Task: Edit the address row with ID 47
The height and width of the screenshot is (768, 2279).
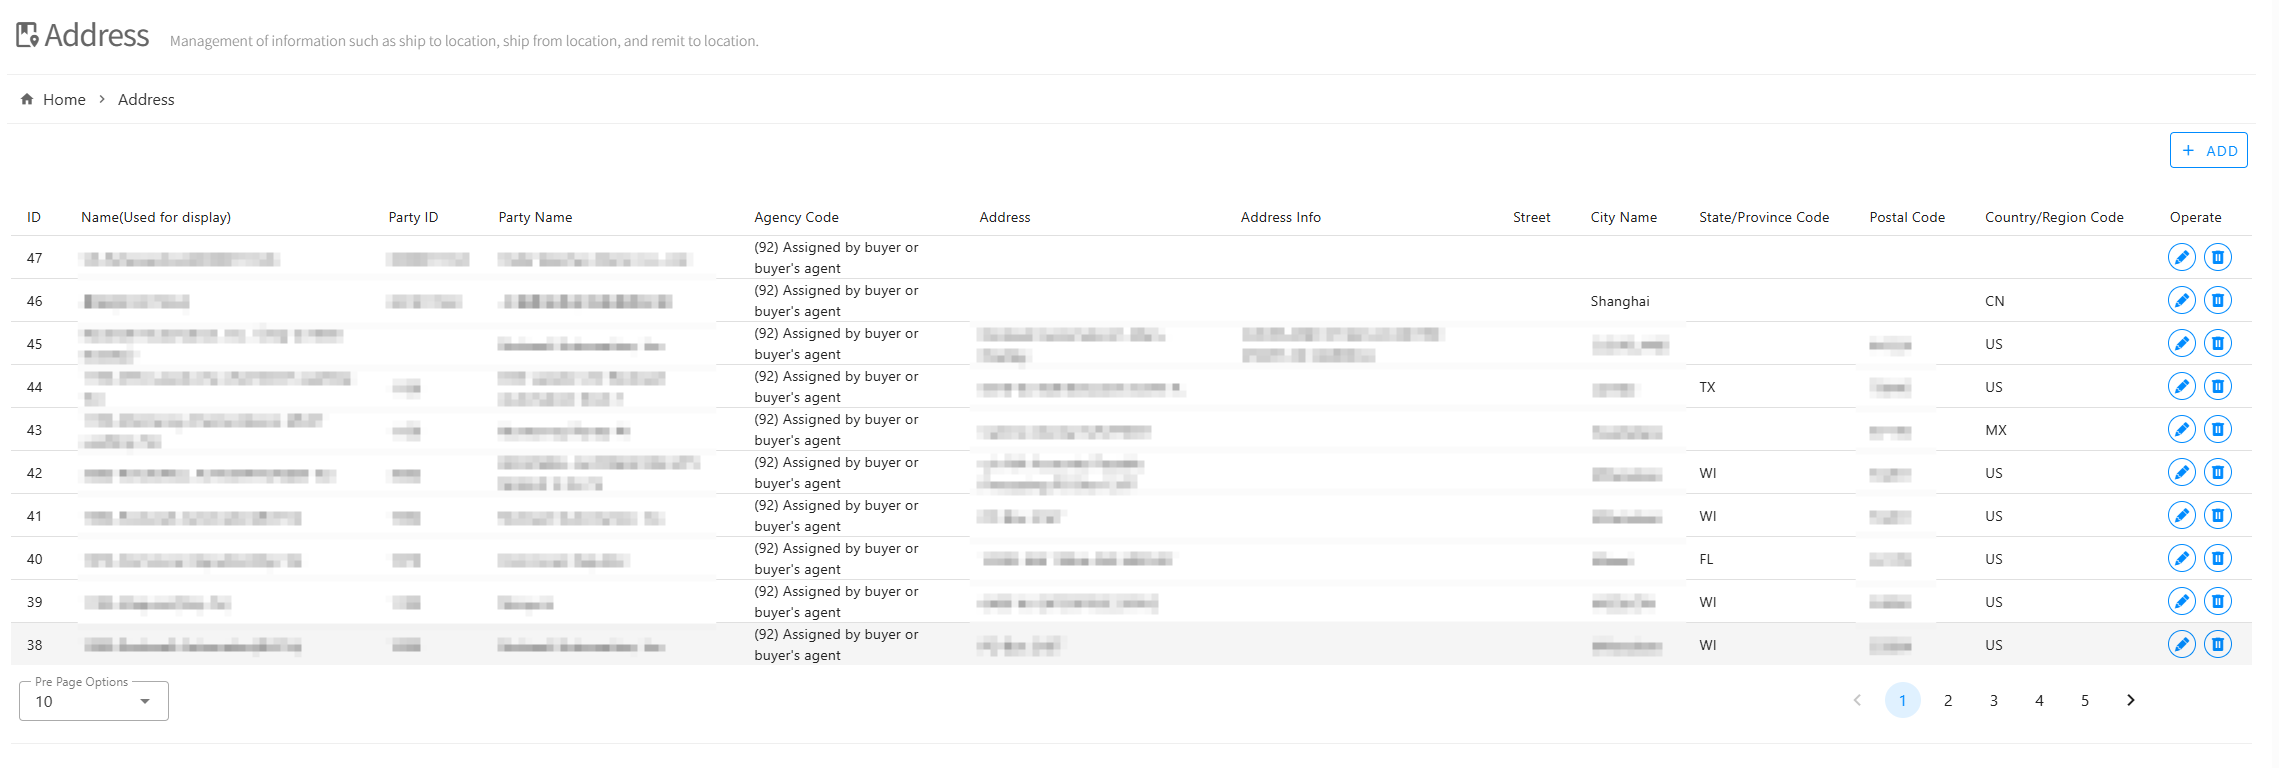Action: (x=2181, y=258)
